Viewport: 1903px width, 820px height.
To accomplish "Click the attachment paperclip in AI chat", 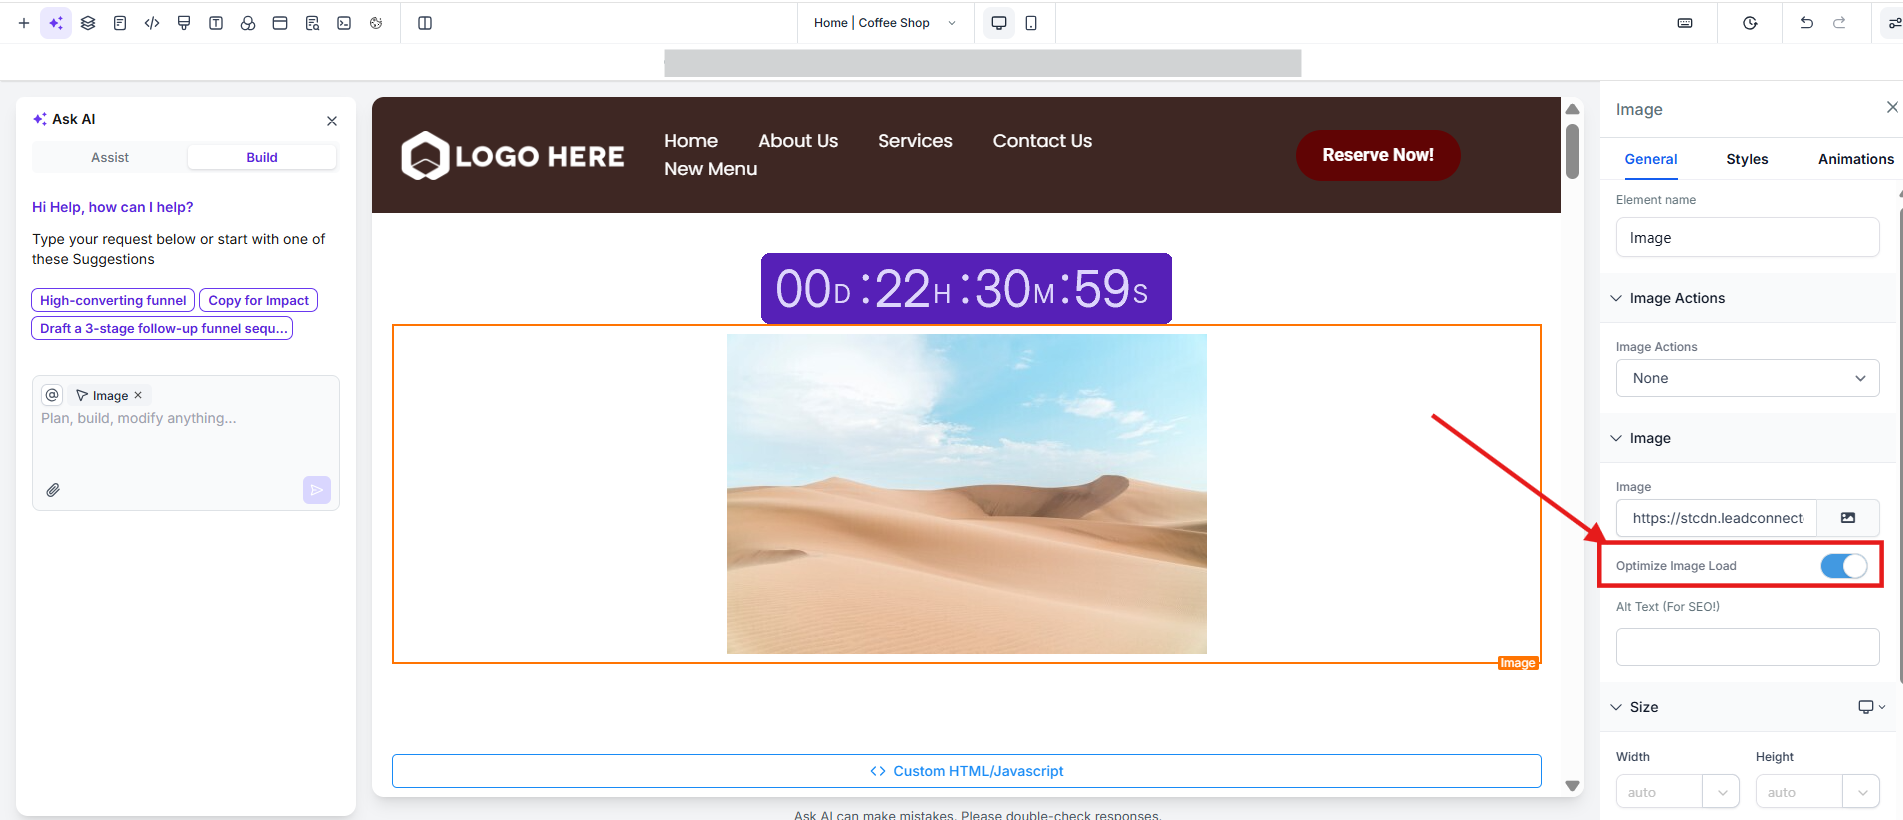I will coord(53,490).
